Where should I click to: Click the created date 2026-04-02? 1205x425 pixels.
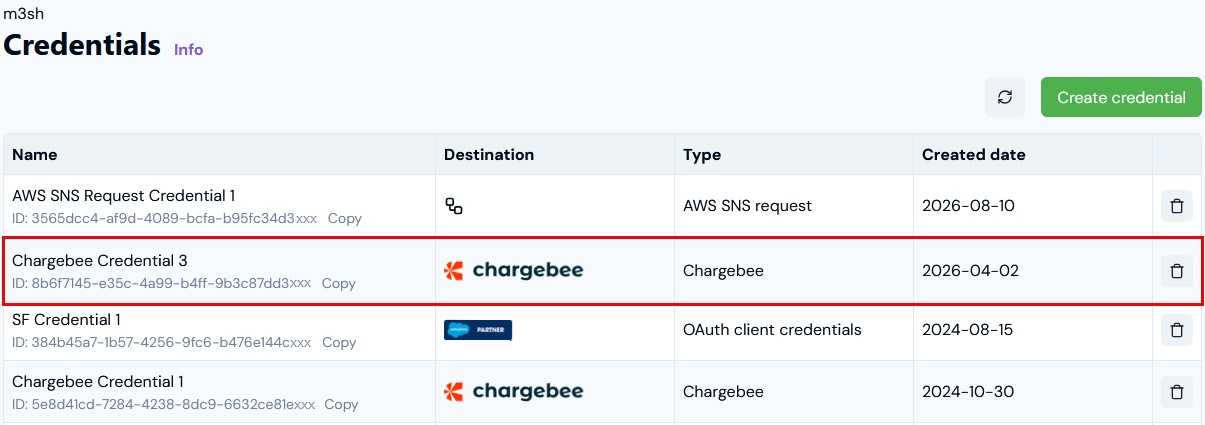click(970, 270)
